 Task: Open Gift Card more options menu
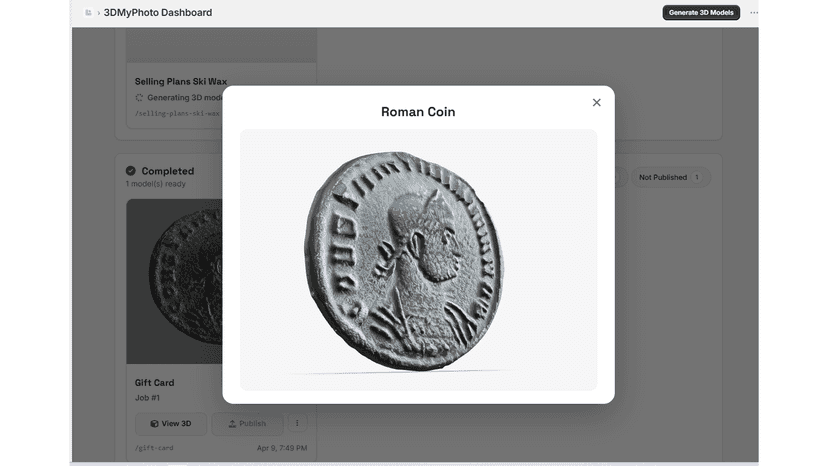pos(297,423)
